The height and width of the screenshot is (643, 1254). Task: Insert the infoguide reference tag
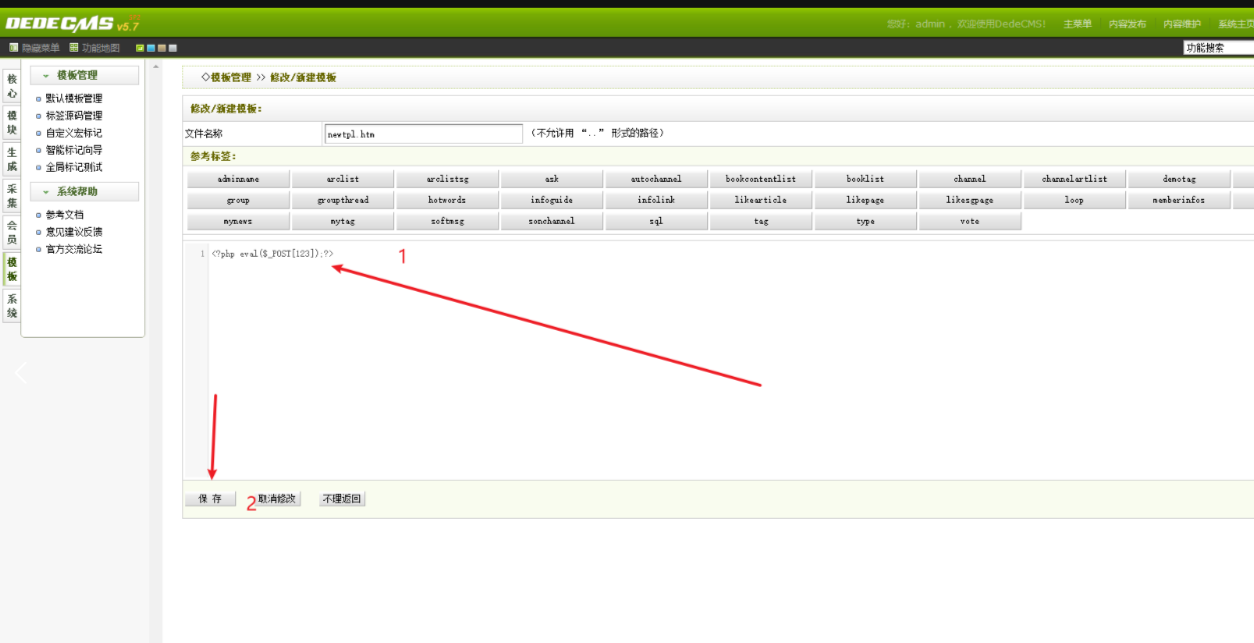click(x=552, y=200)
